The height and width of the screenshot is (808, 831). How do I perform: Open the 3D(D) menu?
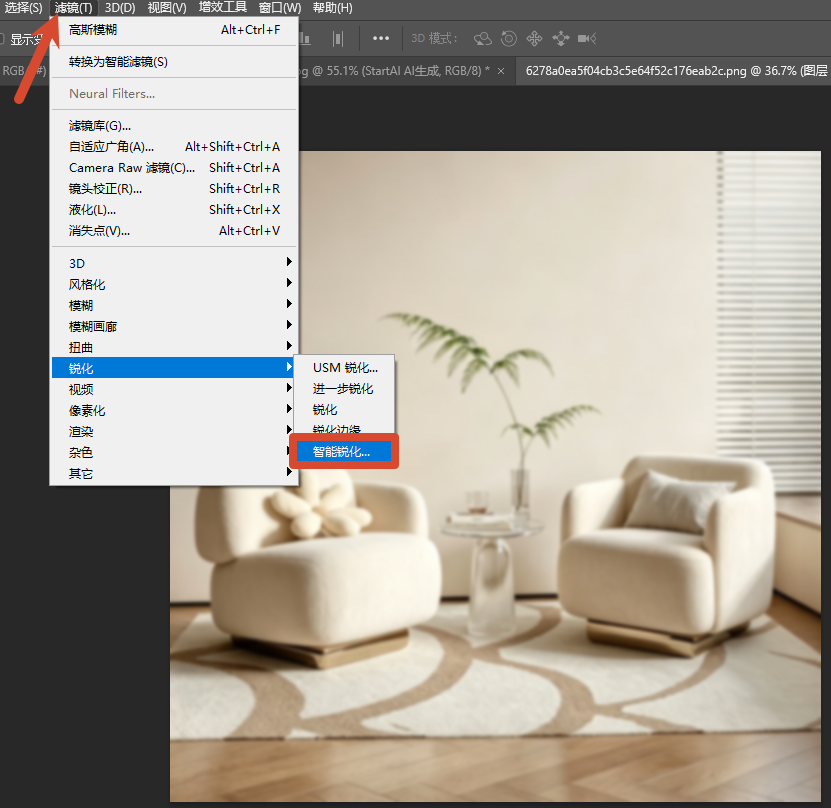(x=120, y=8)
